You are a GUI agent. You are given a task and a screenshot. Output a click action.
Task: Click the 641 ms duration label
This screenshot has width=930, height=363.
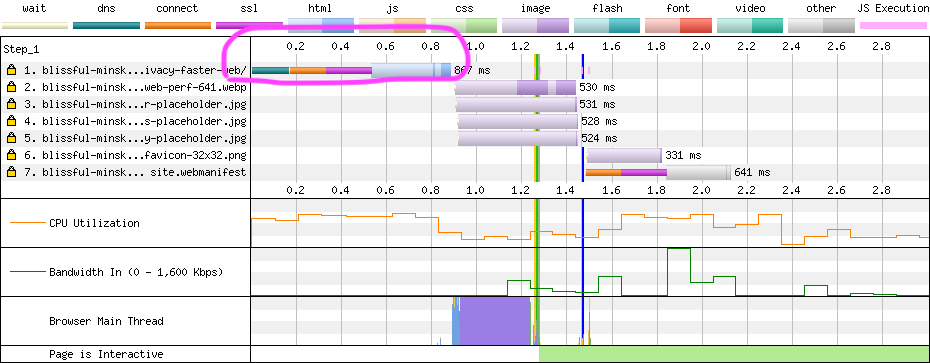coord(752,173)
